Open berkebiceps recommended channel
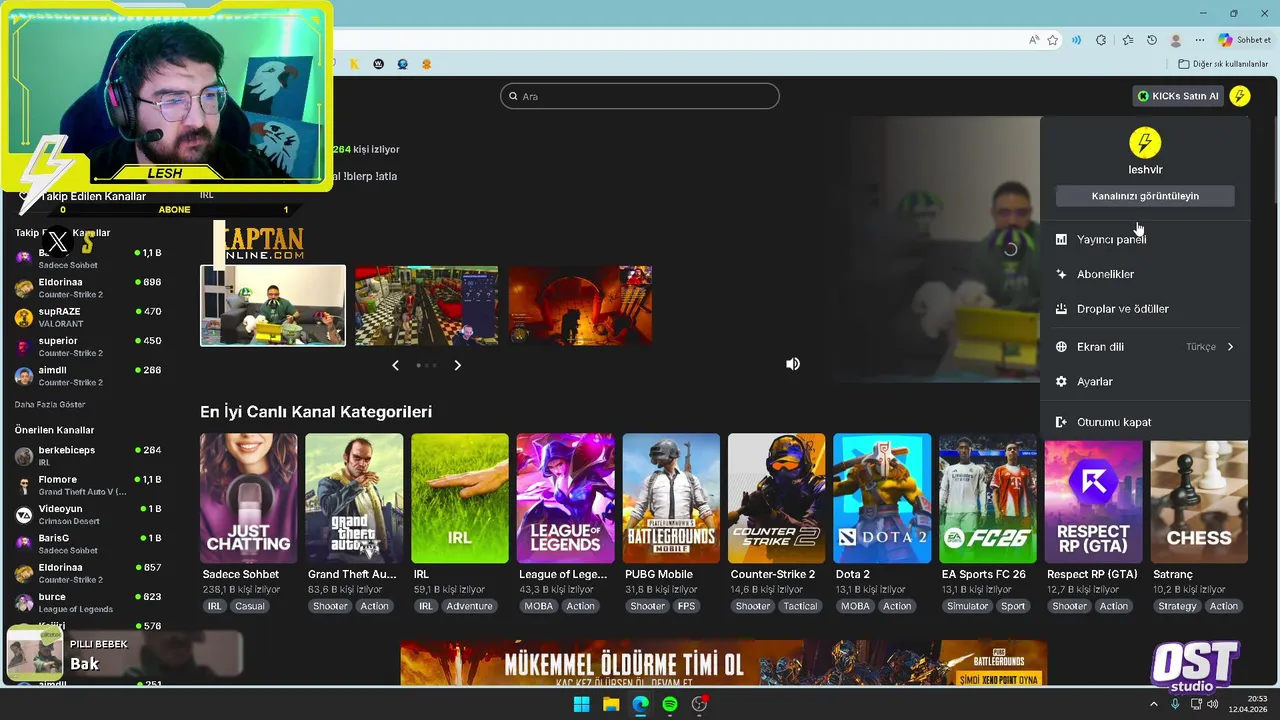The height and width of the screenshot is (720, 1280). click(88, 456)
